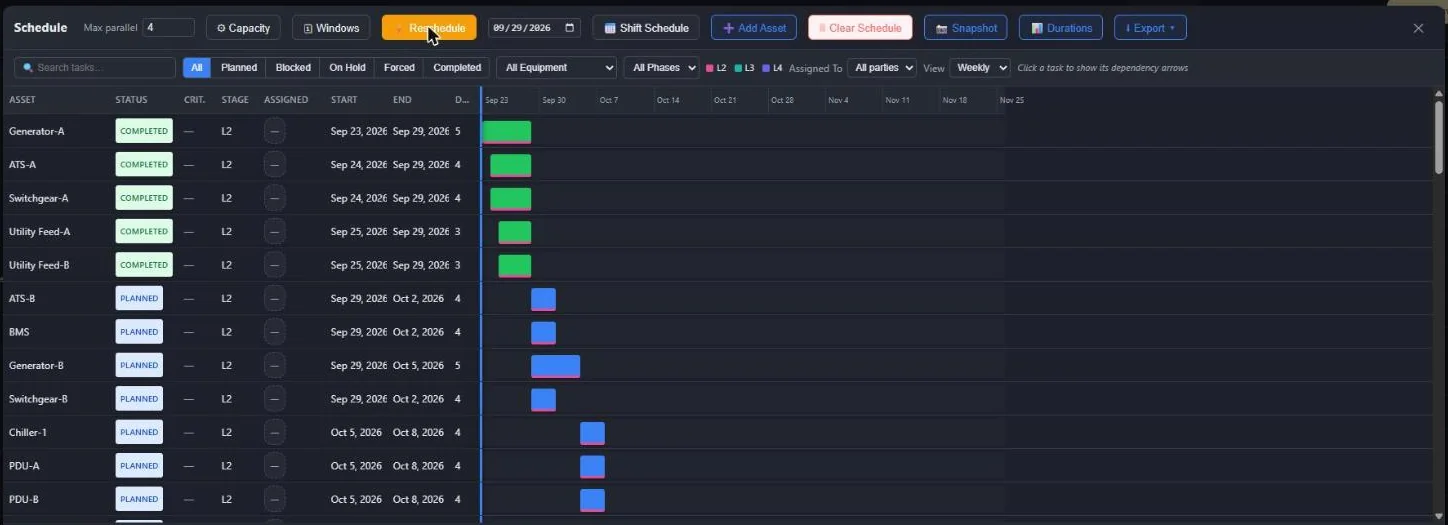1448x525 pixels.
Task: Click the assigned circle for Generator-A
Action: [x=275, y=131]
